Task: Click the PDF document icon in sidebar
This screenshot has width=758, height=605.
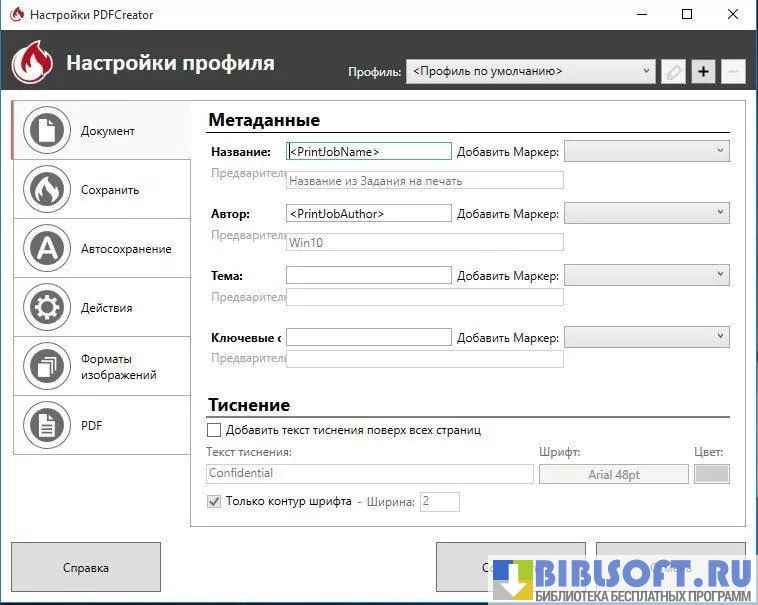Action: [47, 426]
